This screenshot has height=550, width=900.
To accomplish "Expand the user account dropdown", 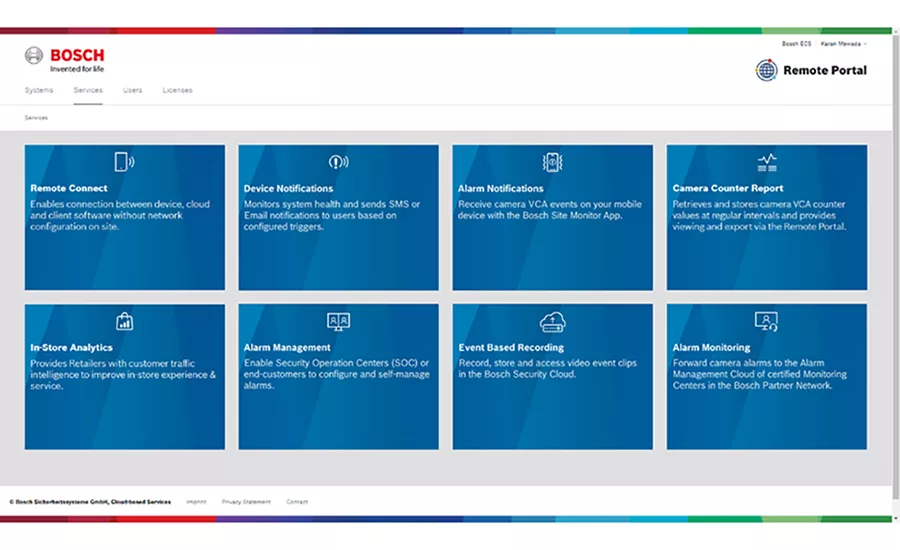I will coord(843,44).
